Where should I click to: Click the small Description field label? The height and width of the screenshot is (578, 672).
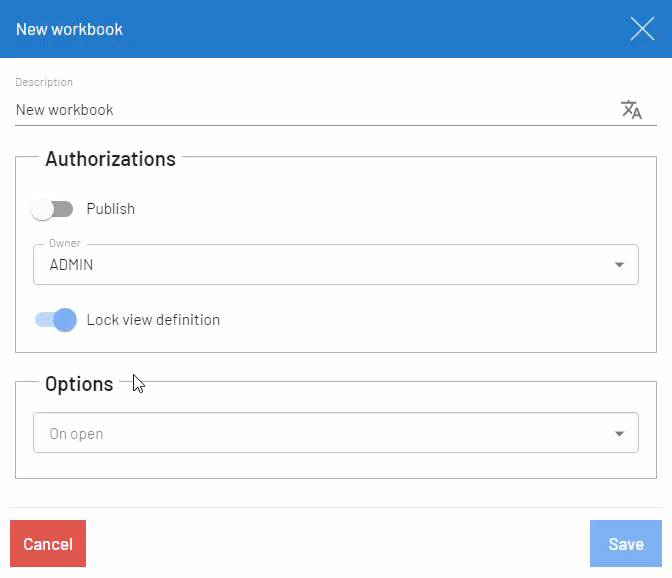44,82
